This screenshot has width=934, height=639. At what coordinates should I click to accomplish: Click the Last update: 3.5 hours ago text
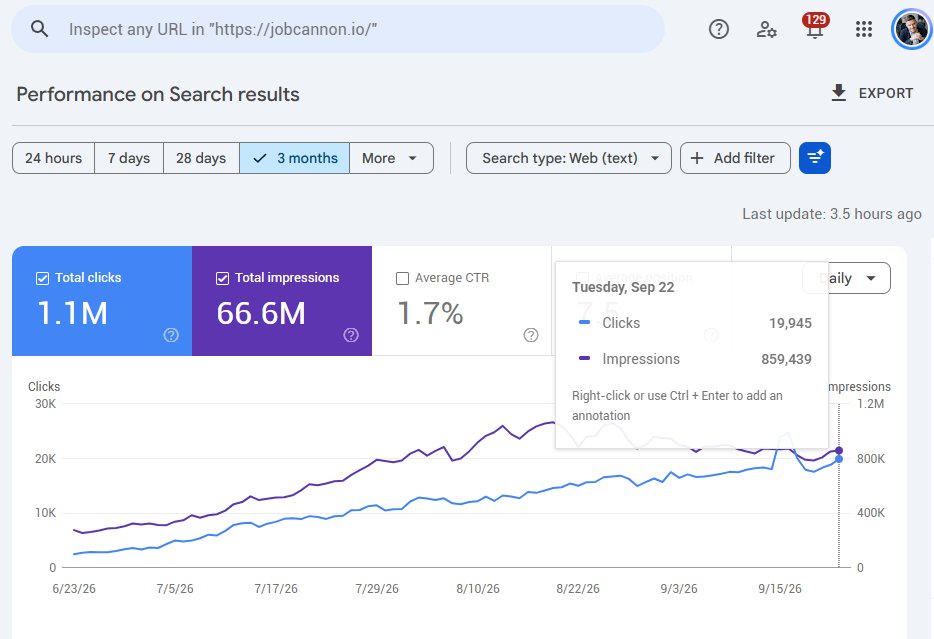point(832,214)
